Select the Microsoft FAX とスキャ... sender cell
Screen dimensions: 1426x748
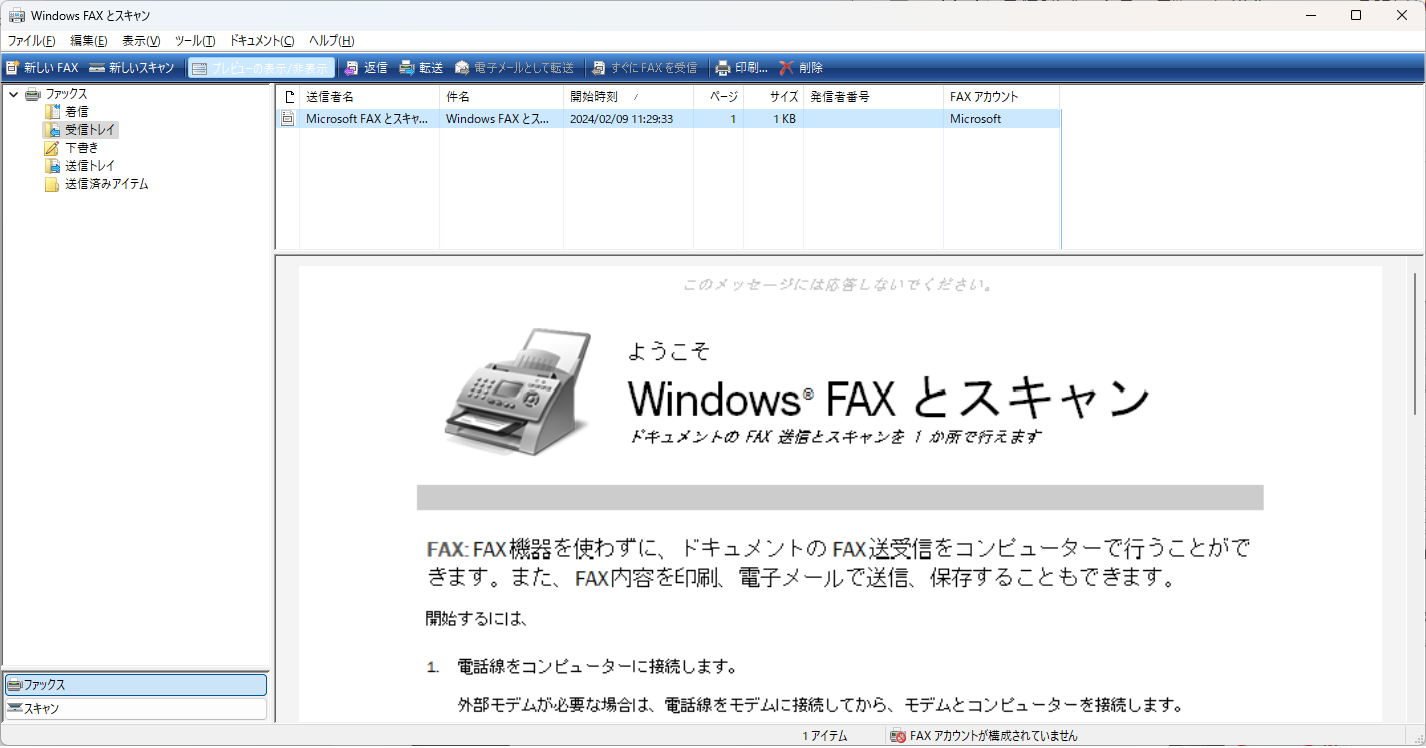[x=368, y=119]
